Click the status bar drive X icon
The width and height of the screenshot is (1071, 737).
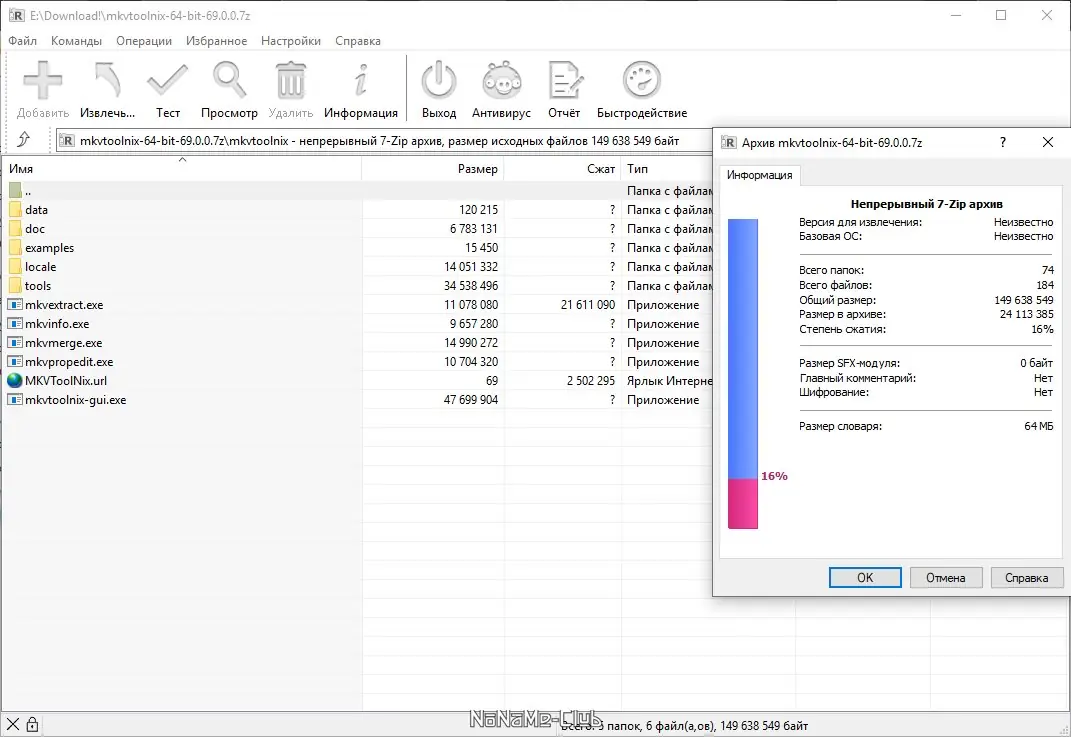click(x=12, y=725)
